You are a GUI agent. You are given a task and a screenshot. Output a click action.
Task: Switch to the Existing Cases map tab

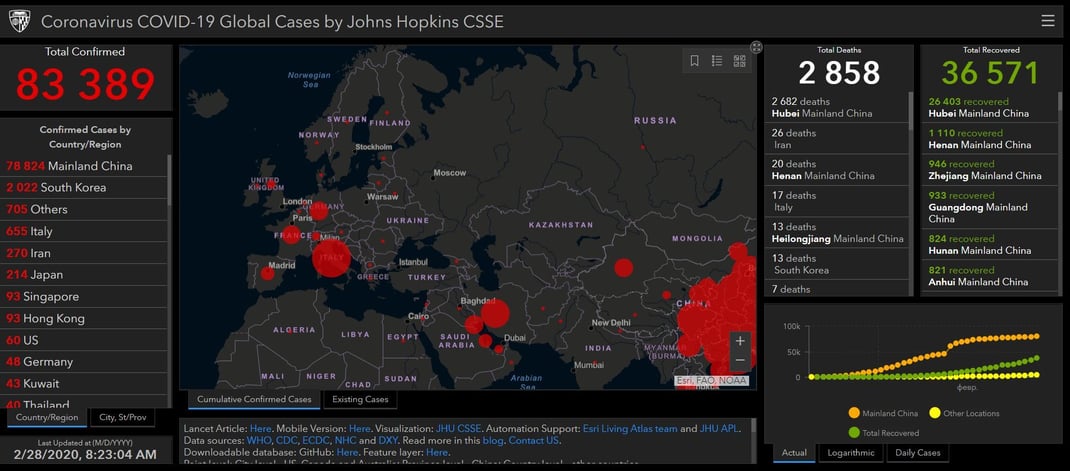point(360,400)
